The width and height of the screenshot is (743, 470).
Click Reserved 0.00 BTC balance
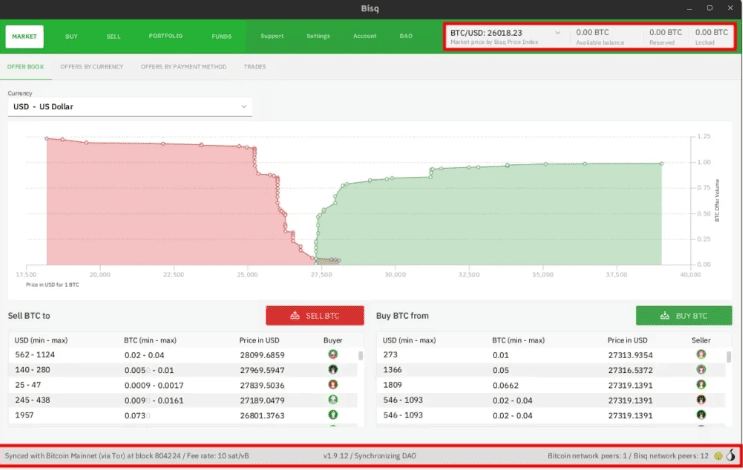click(x=665, y=36)
